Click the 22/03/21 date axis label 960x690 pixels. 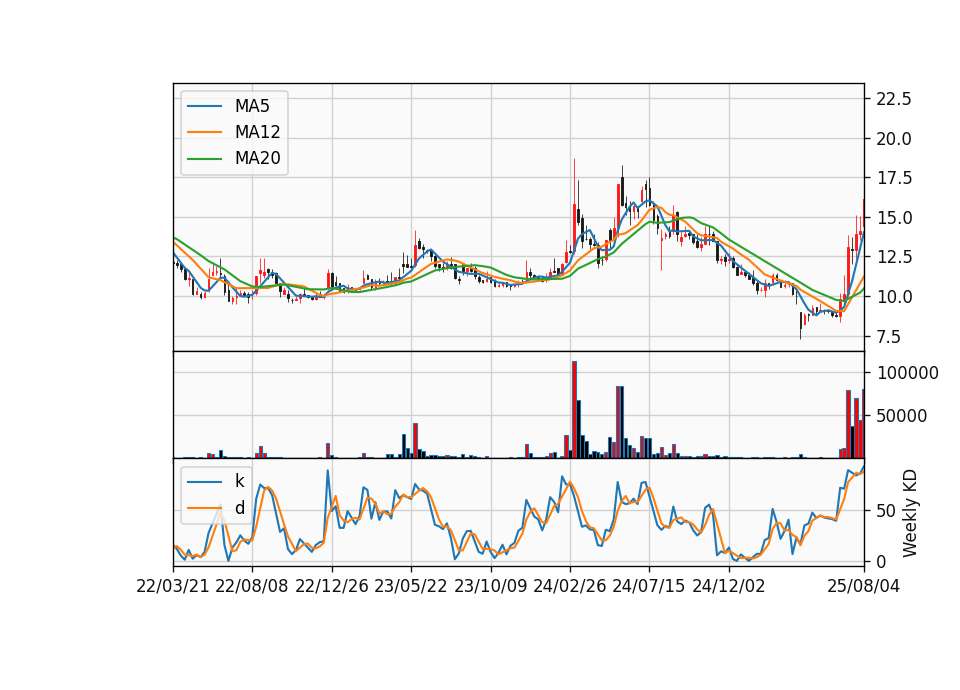(173, 586)
